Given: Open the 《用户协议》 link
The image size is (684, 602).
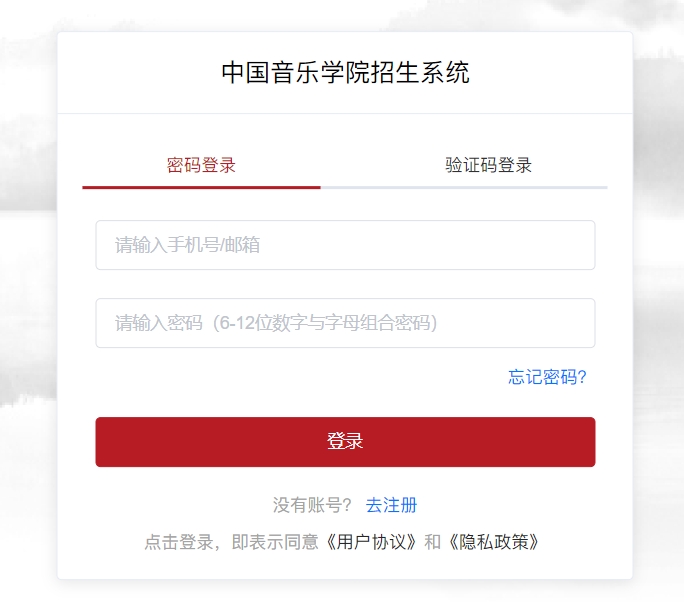Looking at the screenshot, I should 370,542.
